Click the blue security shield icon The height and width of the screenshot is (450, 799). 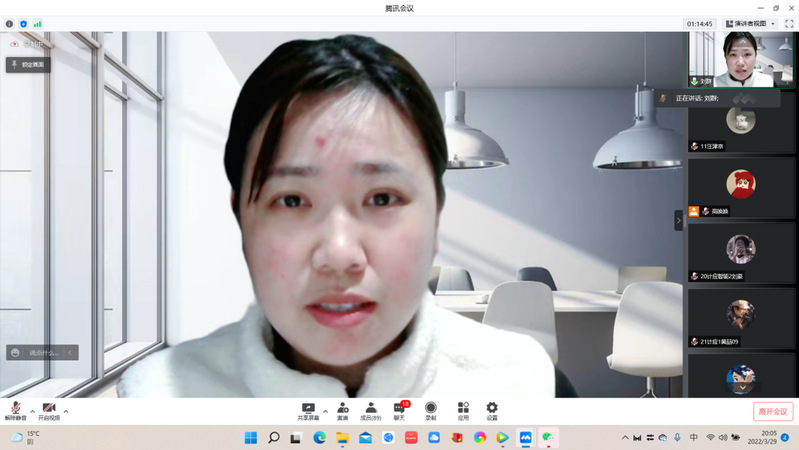[23, 23]
